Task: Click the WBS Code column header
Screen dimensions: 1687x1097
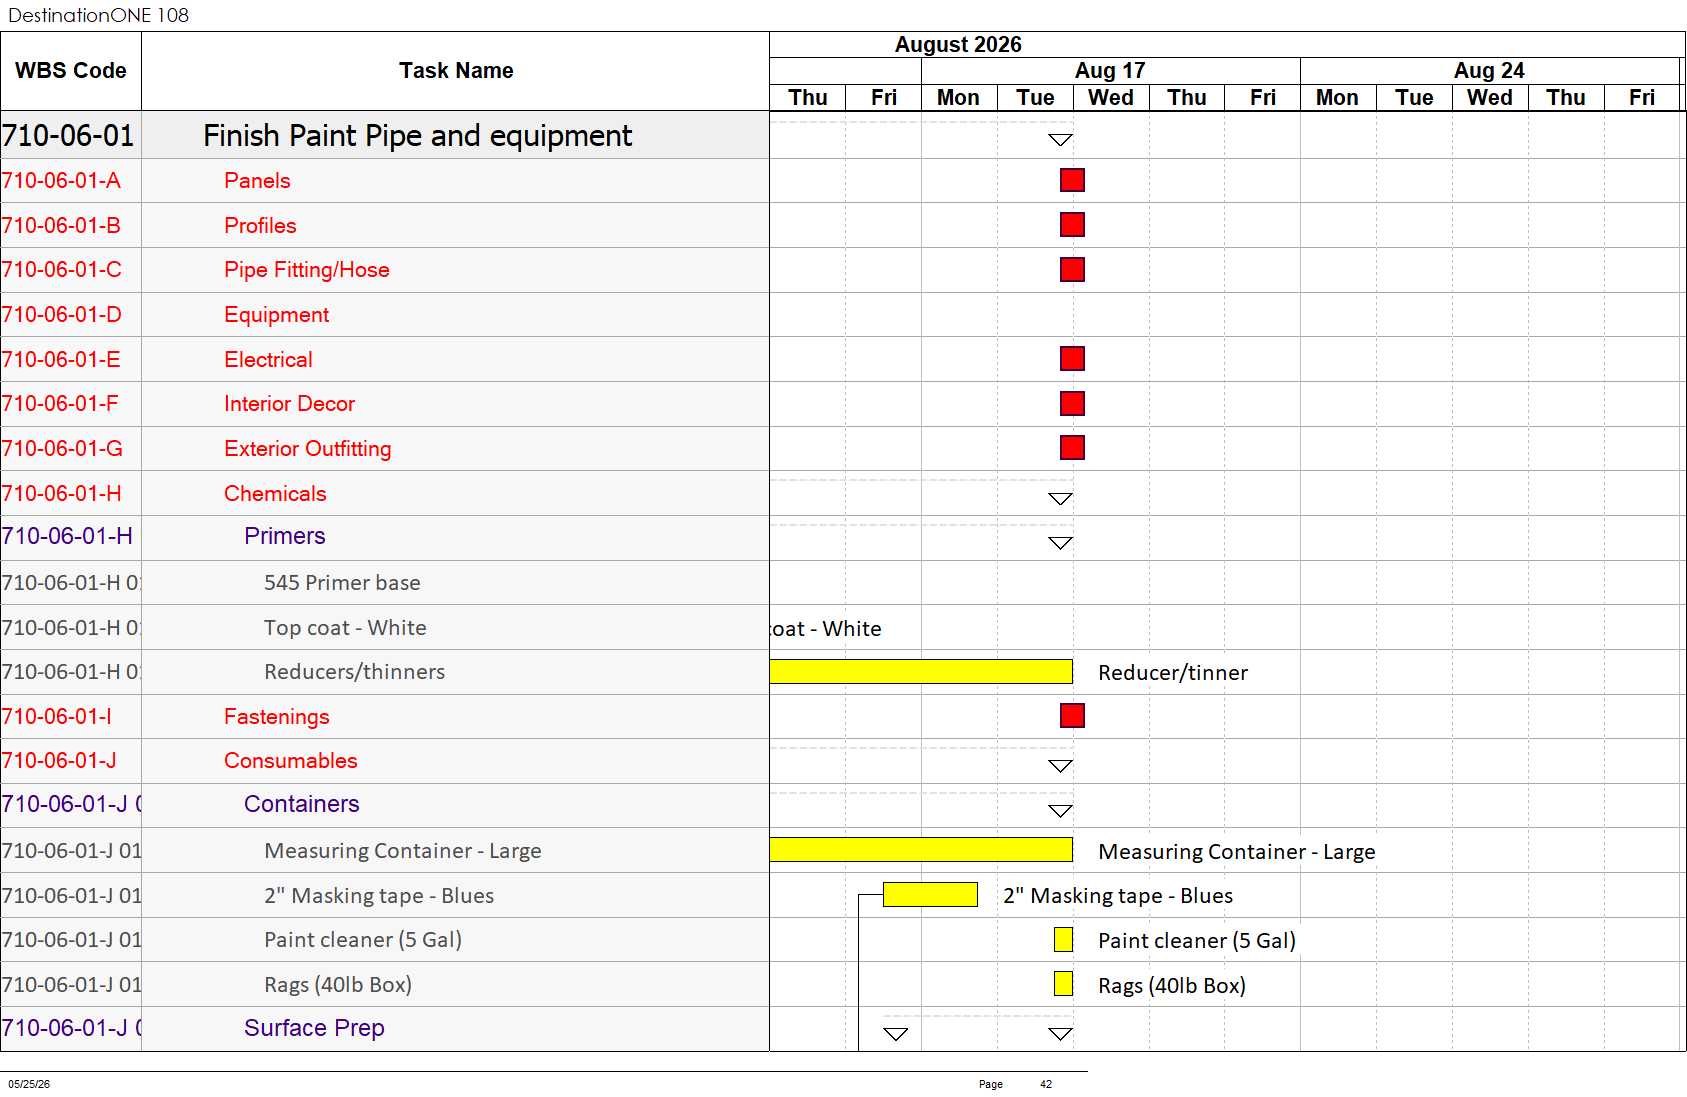Action: coord(71,71)
